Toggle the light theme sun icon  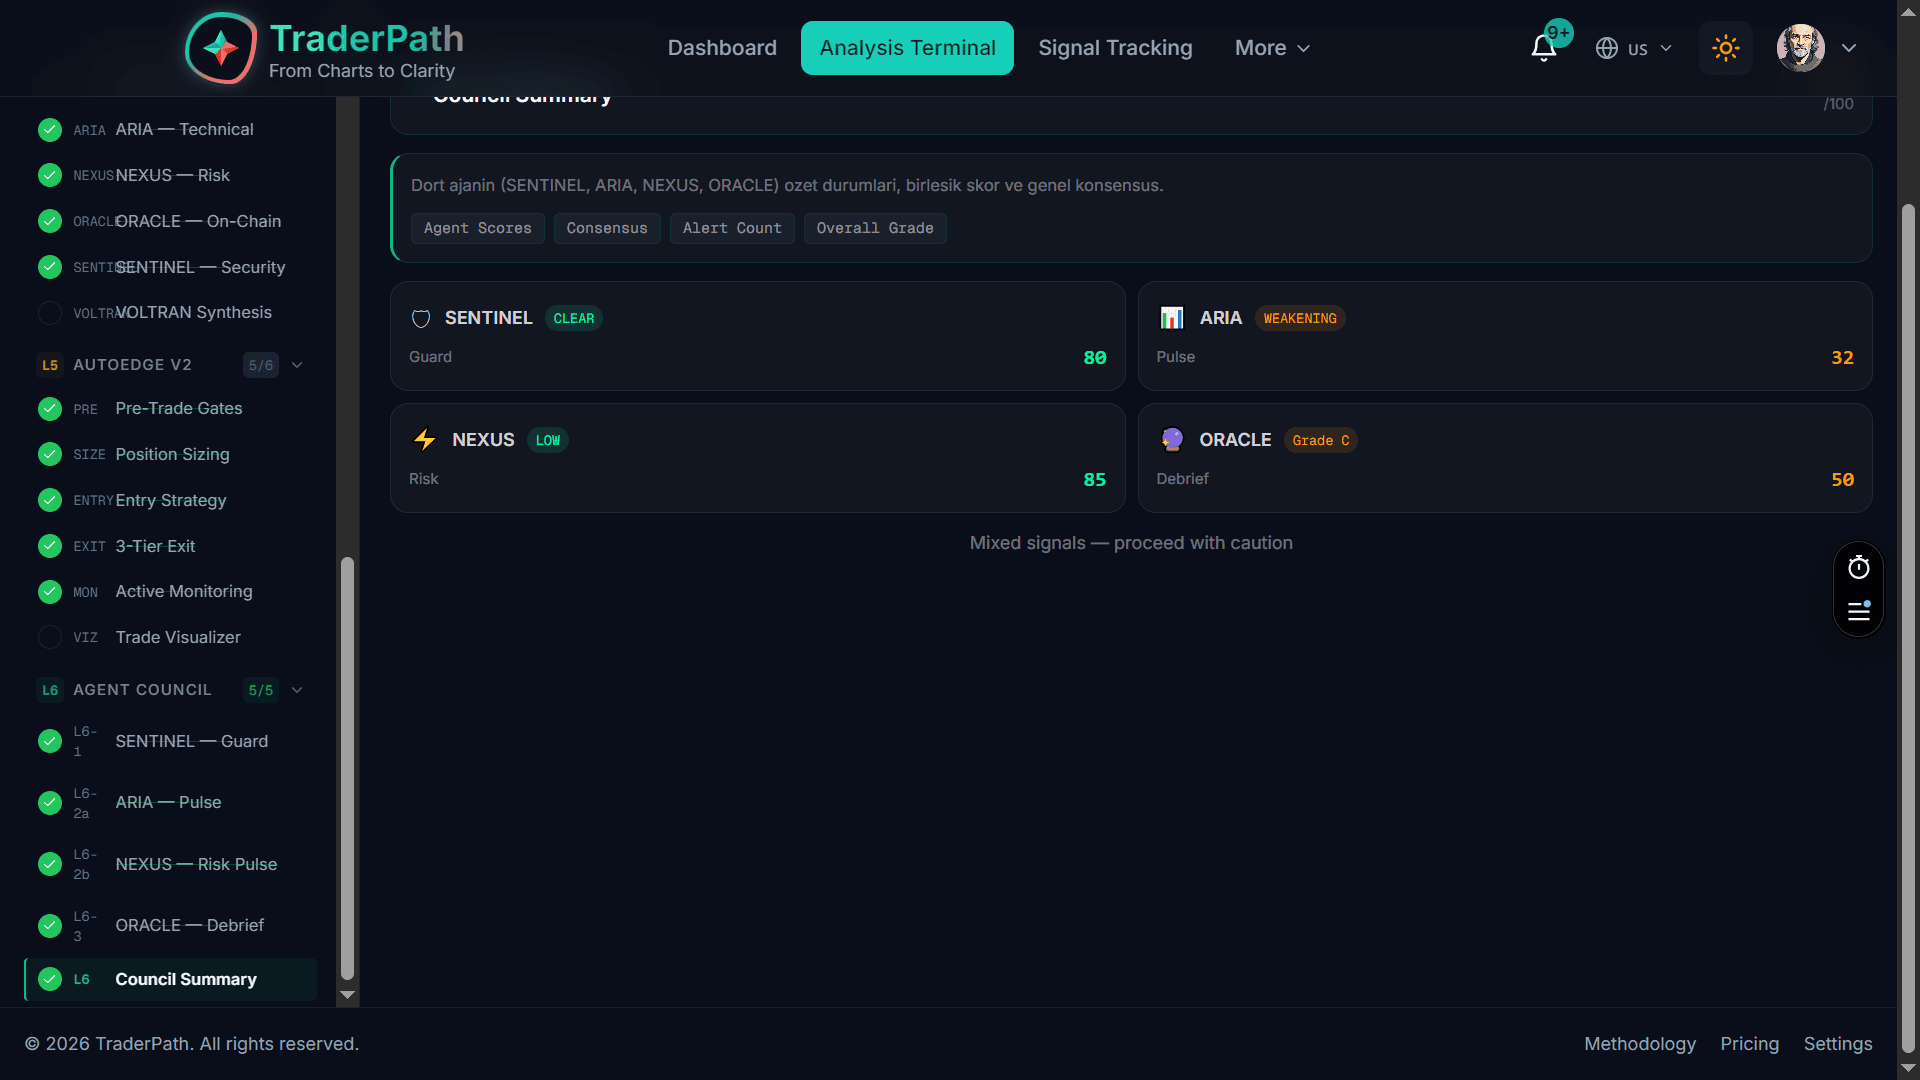pyautogui.click(x=1726, y=48)
